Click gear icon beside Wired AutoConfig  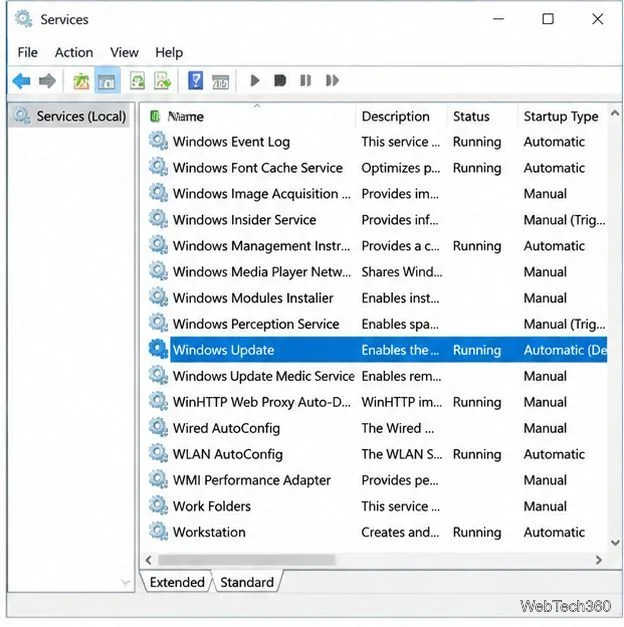(x=158, y=427)
